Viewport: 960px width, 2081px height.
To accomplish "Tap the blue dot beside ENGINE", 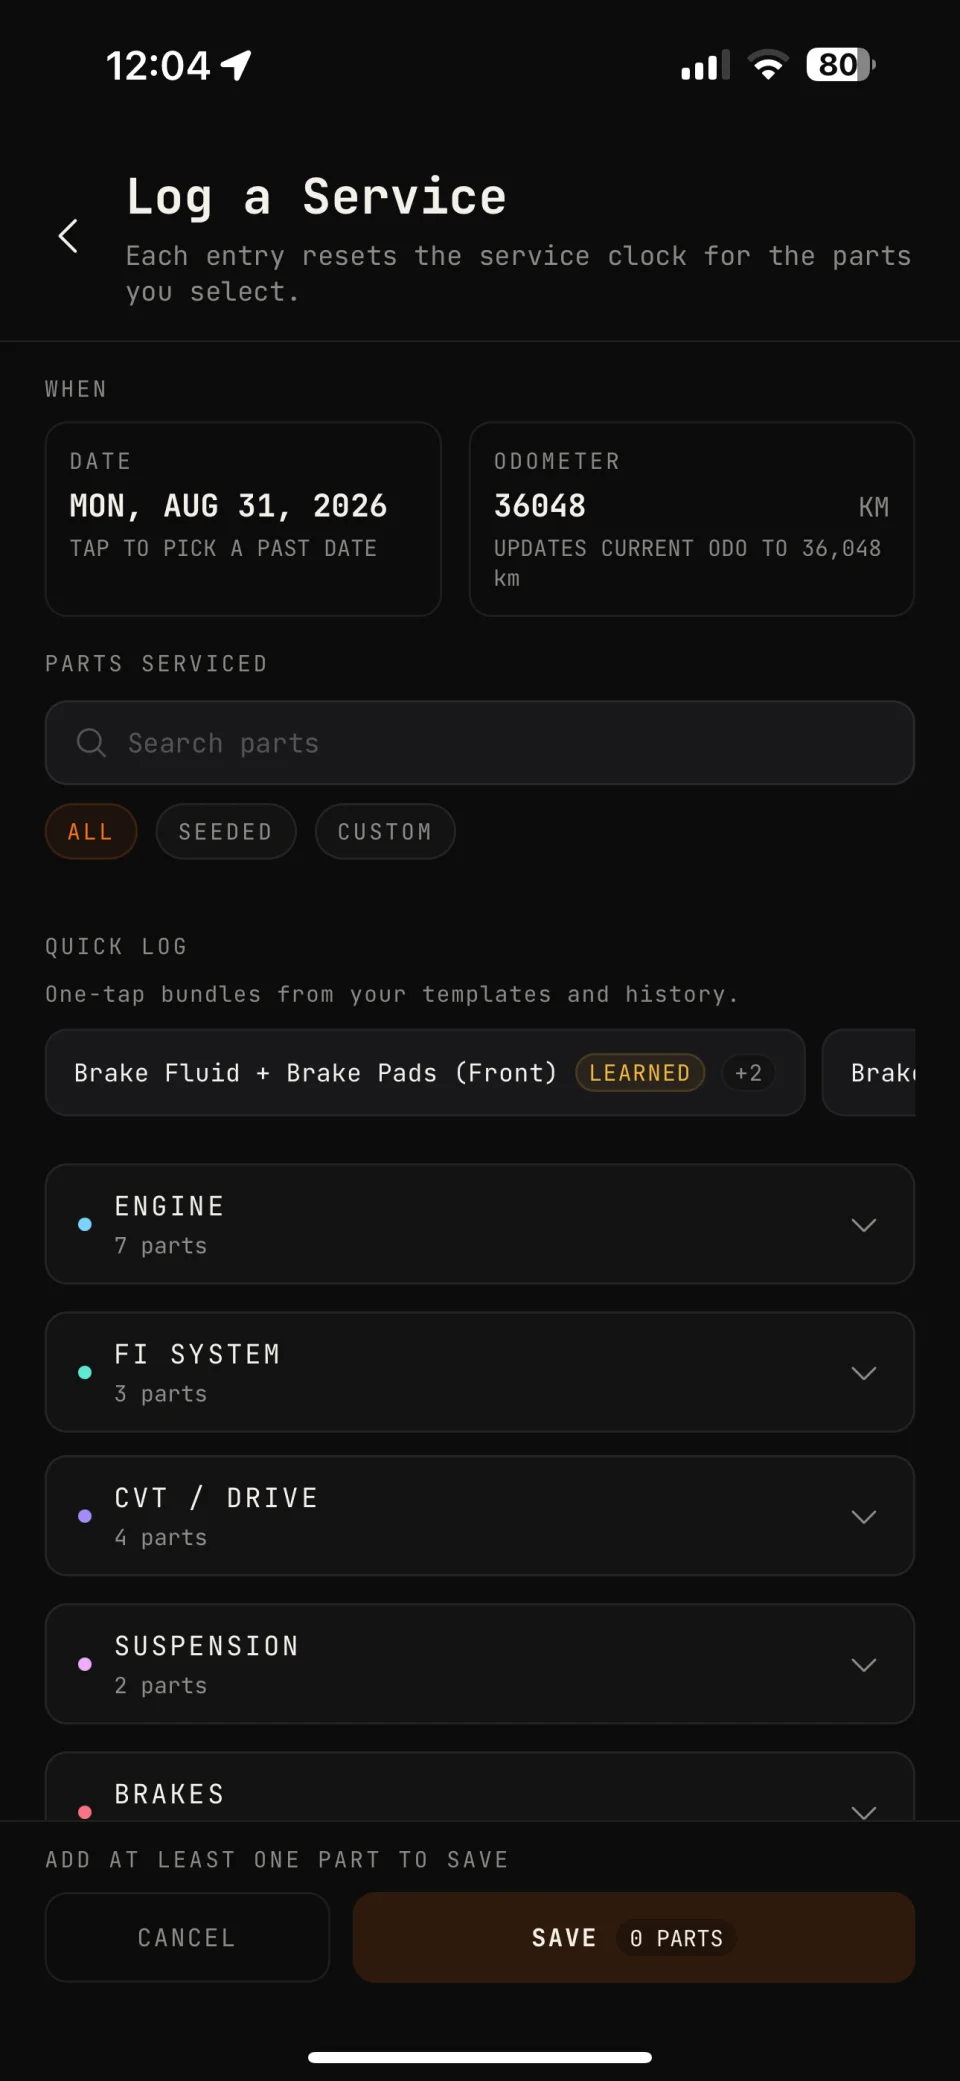I will click(85, 1224).
